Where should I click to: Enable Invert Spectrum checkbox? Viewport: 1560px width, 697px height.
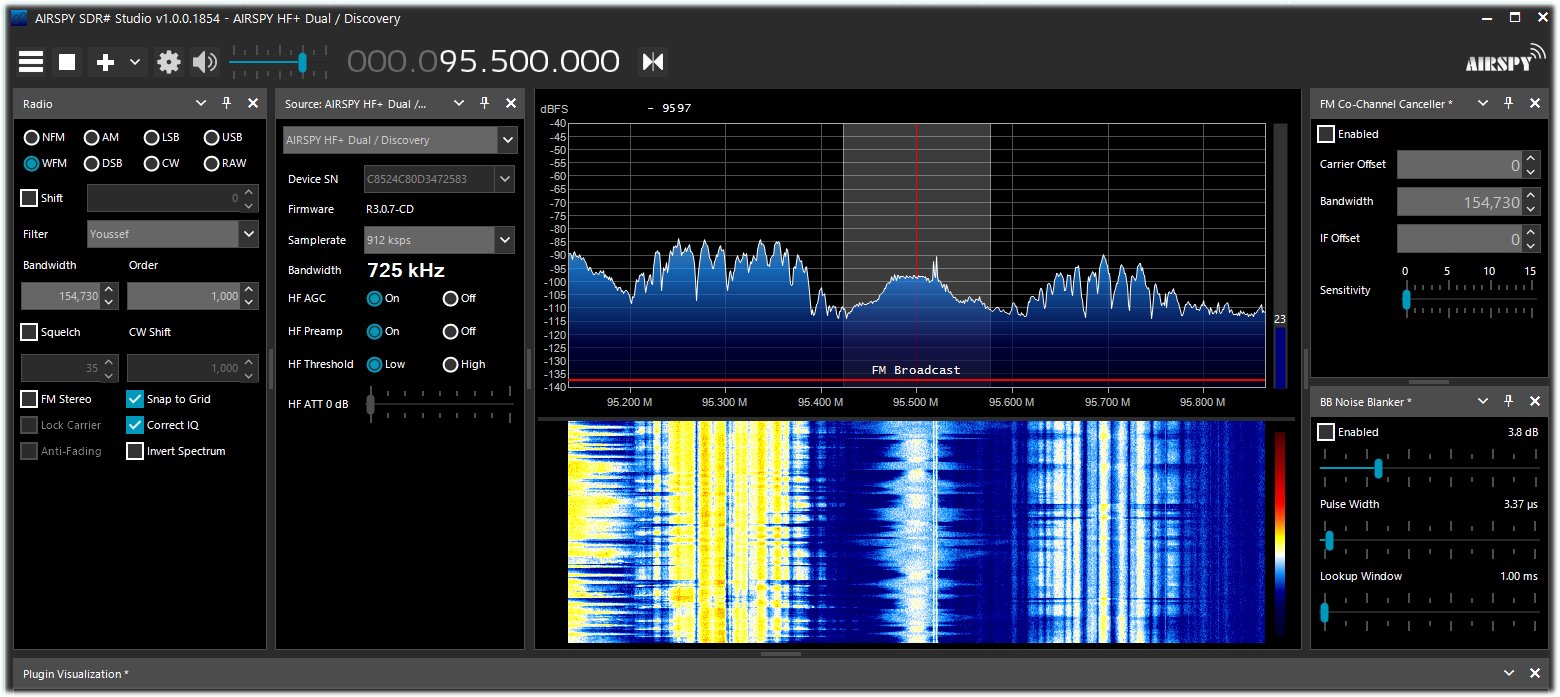(135, 451)
